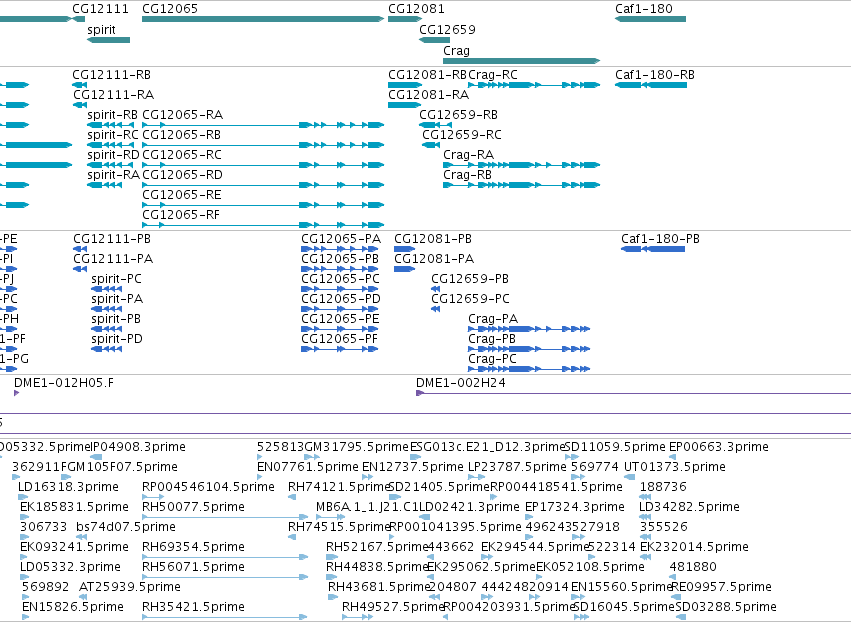Screen dimensions: 851x622
Task: Open protein CG12065-PA
Action: pos(341,239)
